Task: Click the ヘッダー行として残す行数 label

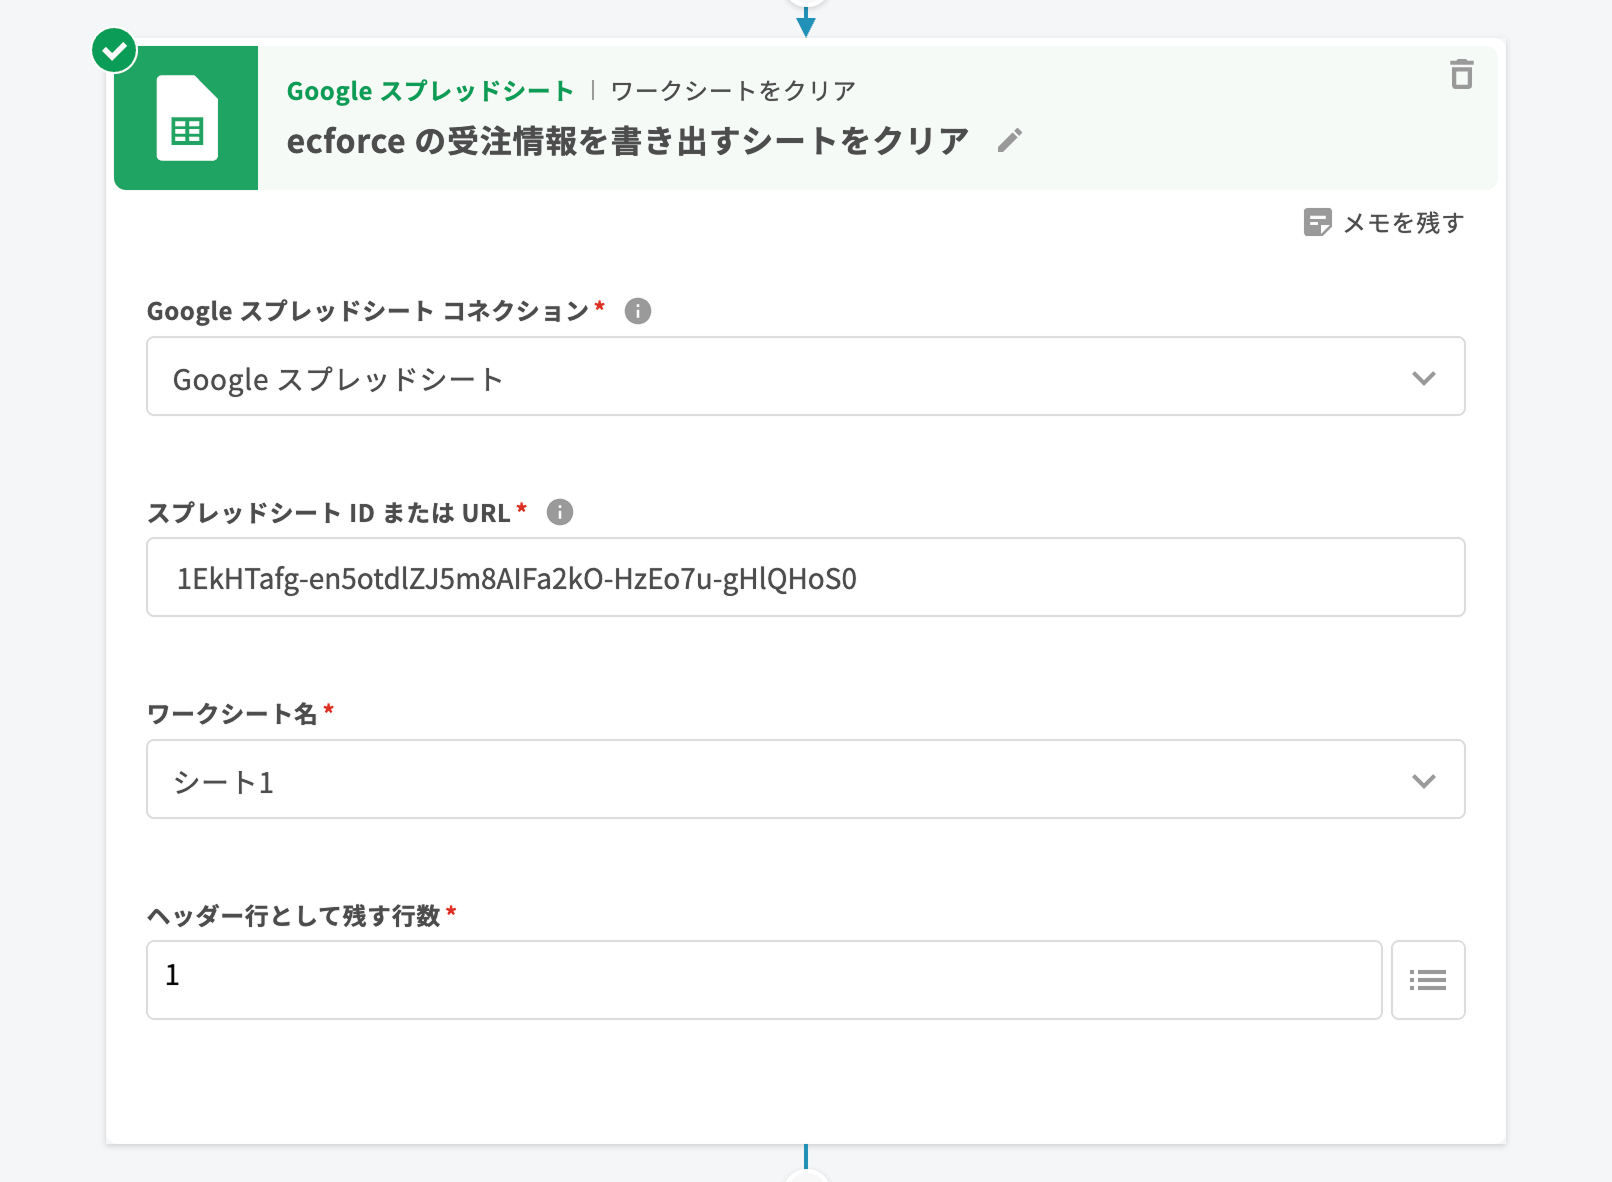Action: [x=294, y=916]
